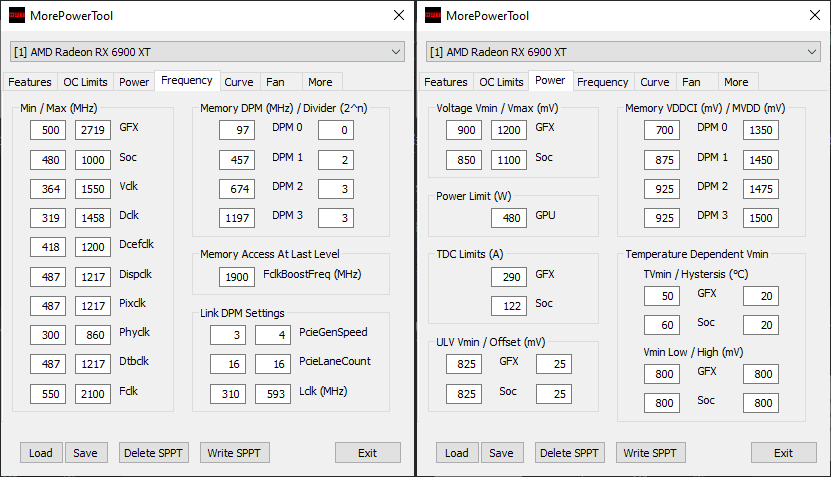Edit GFX Vmin voltage field 900
831x477 pixels.
tap(464, 130)
